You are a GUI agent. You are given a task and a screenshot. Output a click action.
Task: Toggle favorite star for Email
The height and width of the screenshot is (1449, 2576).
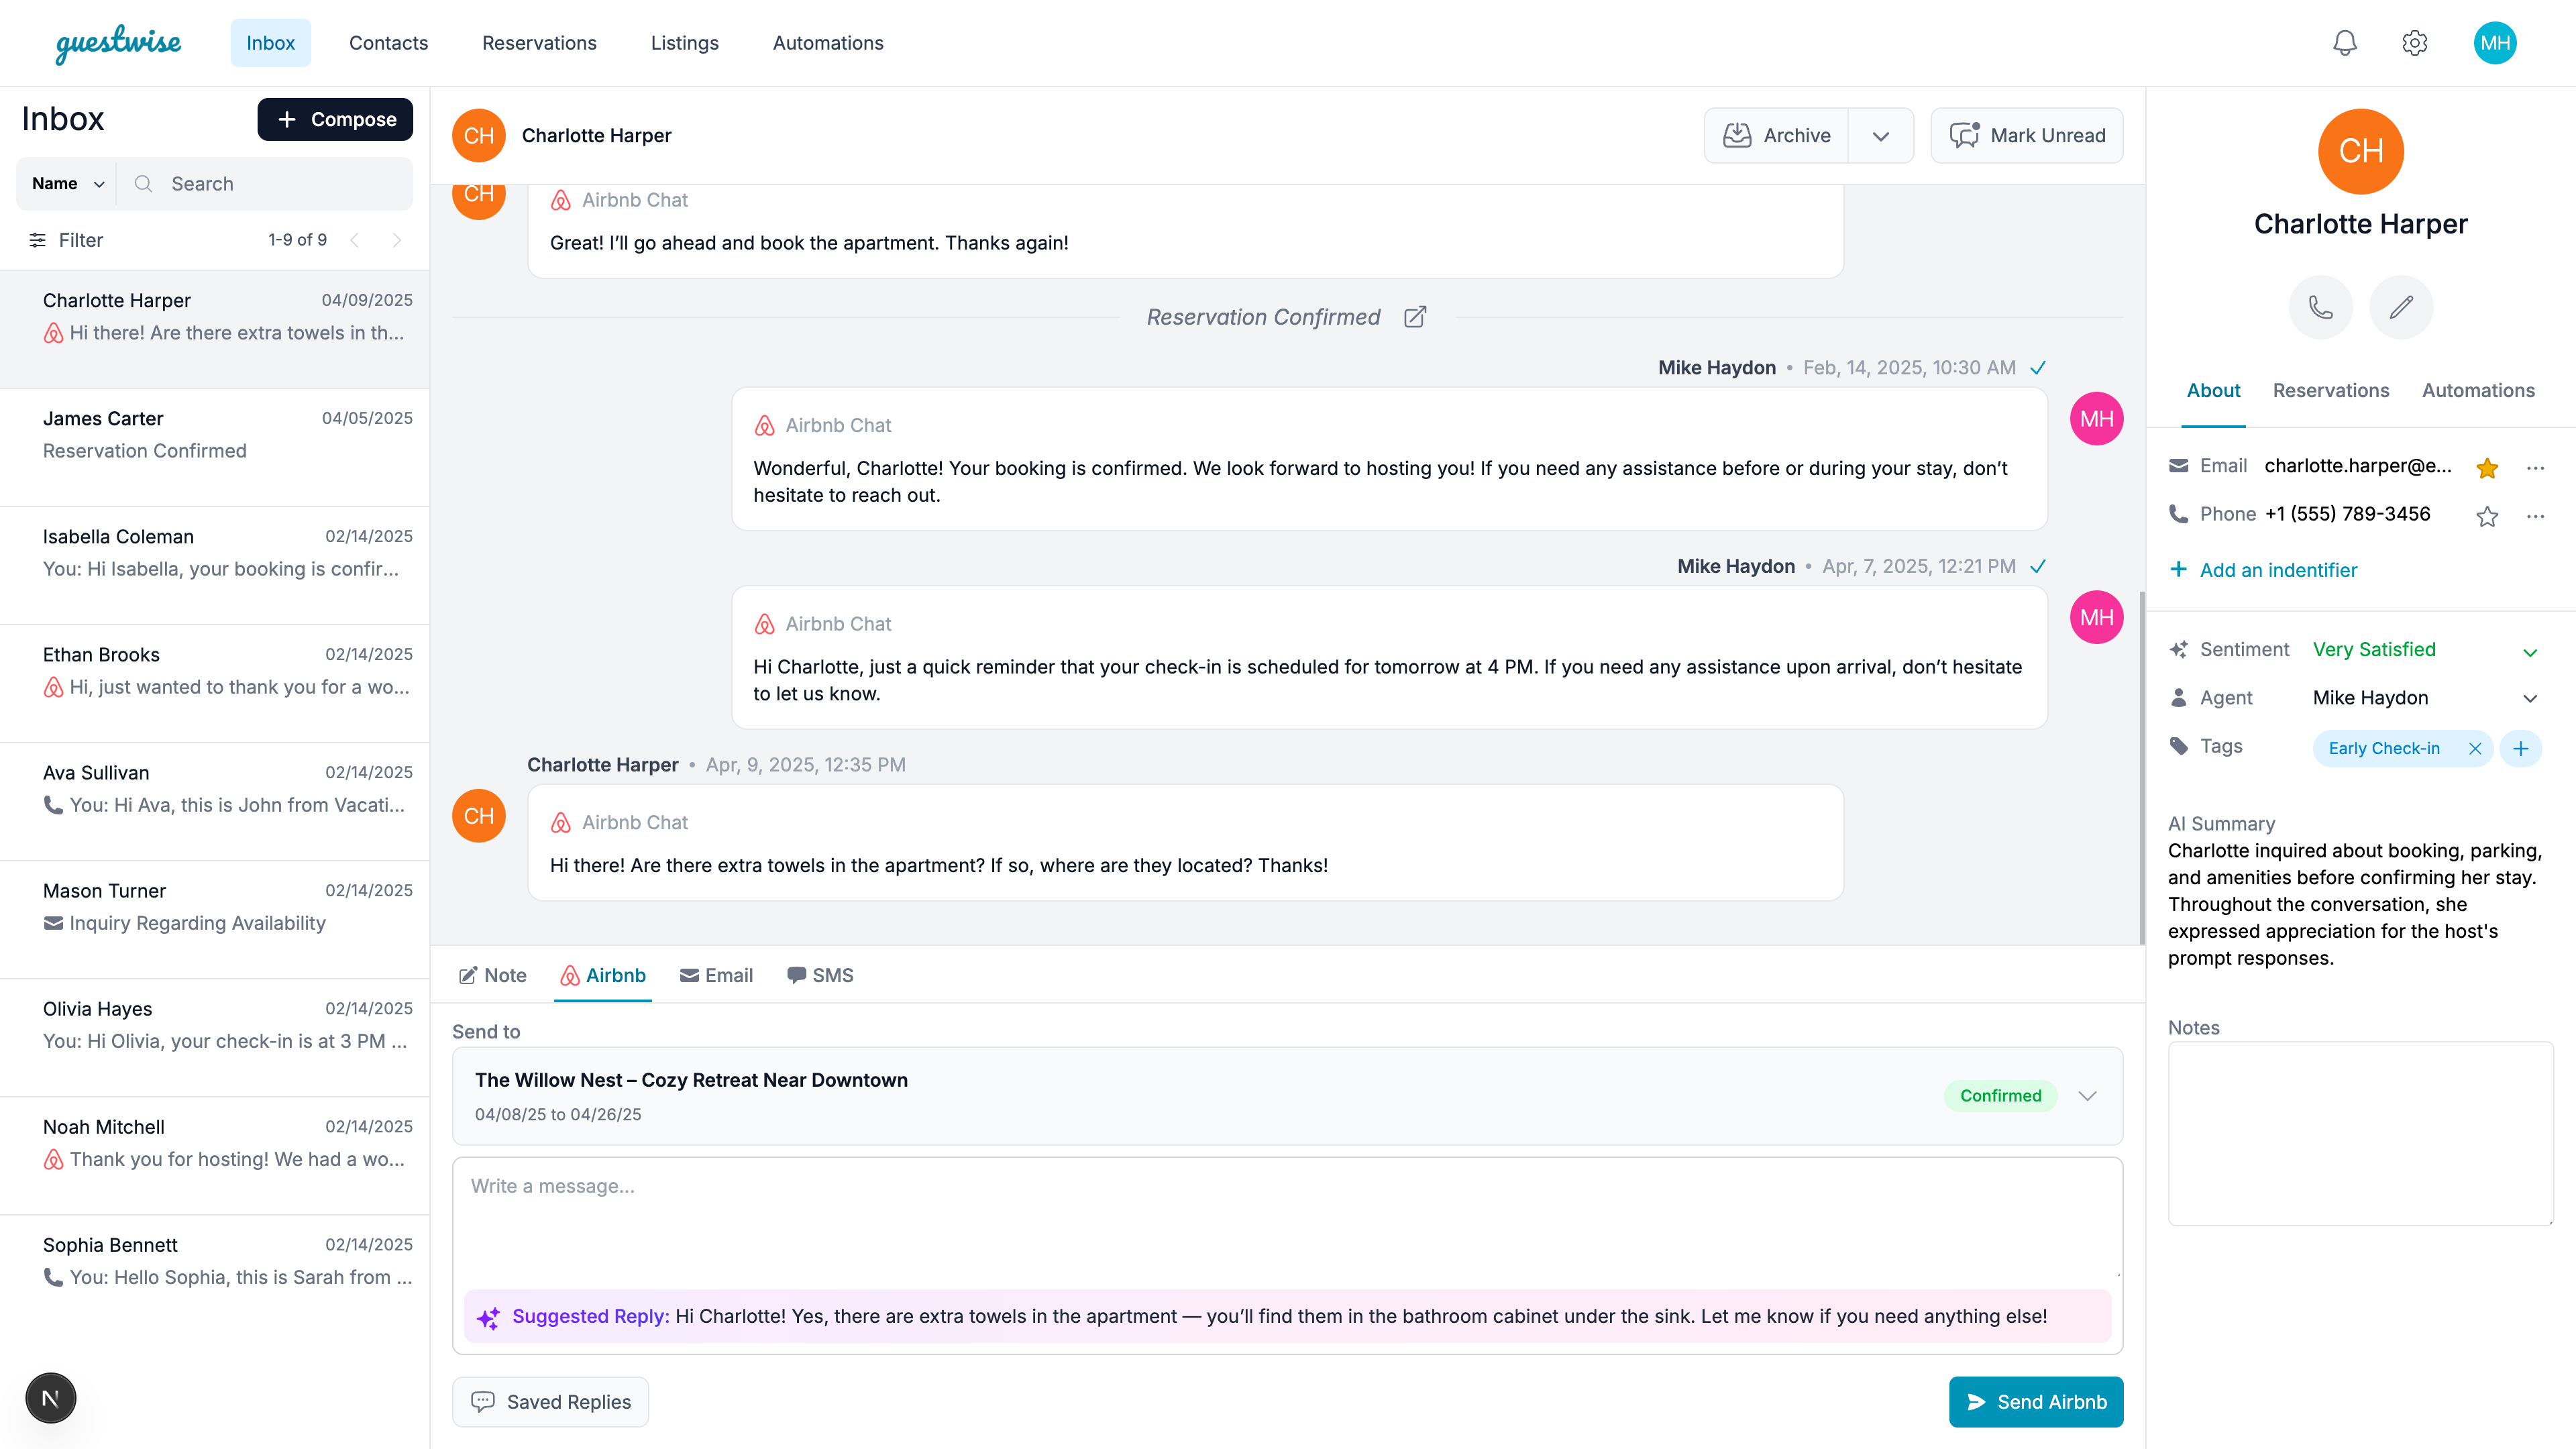coord(2487,467)
